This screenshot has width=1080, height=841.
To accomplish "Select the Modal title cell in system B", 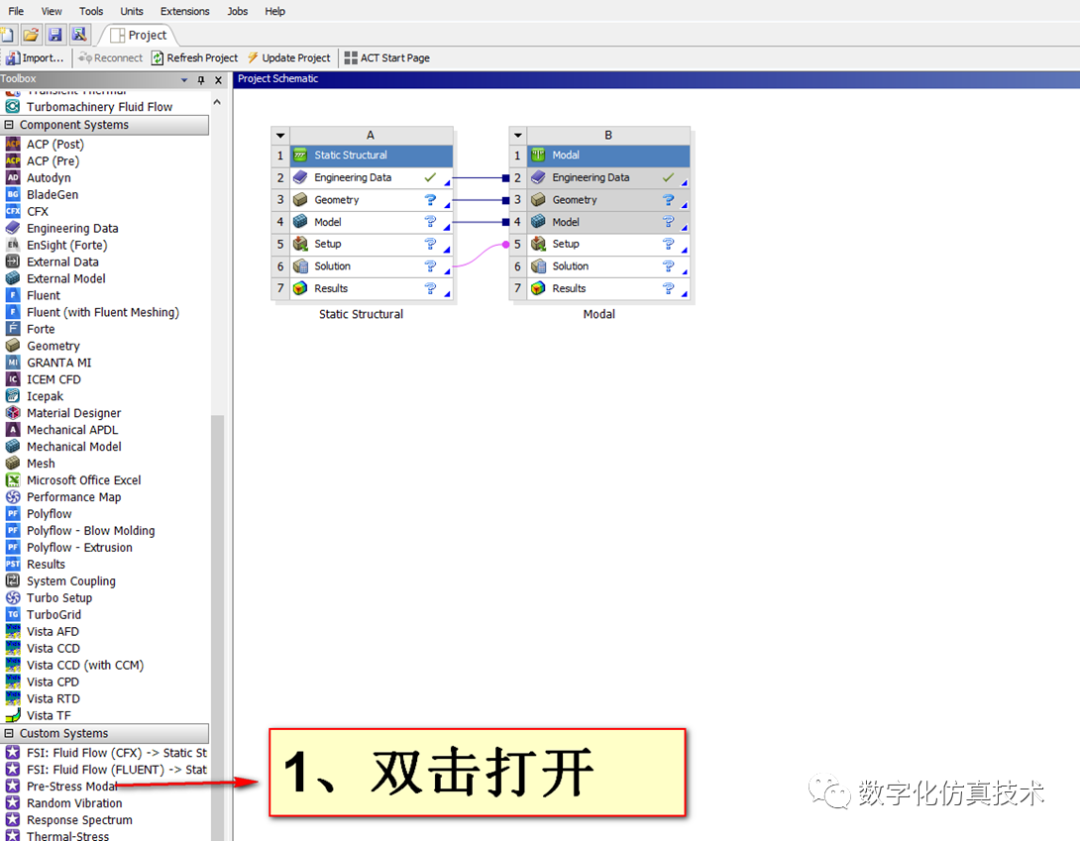I will 609,156.
